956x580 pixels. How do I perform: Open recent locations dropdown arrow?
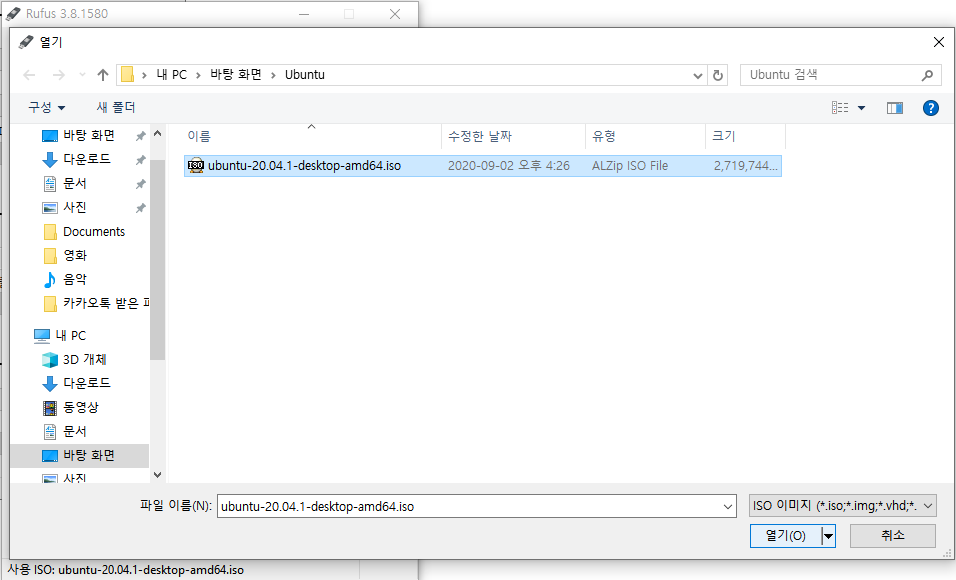point(82,75)
